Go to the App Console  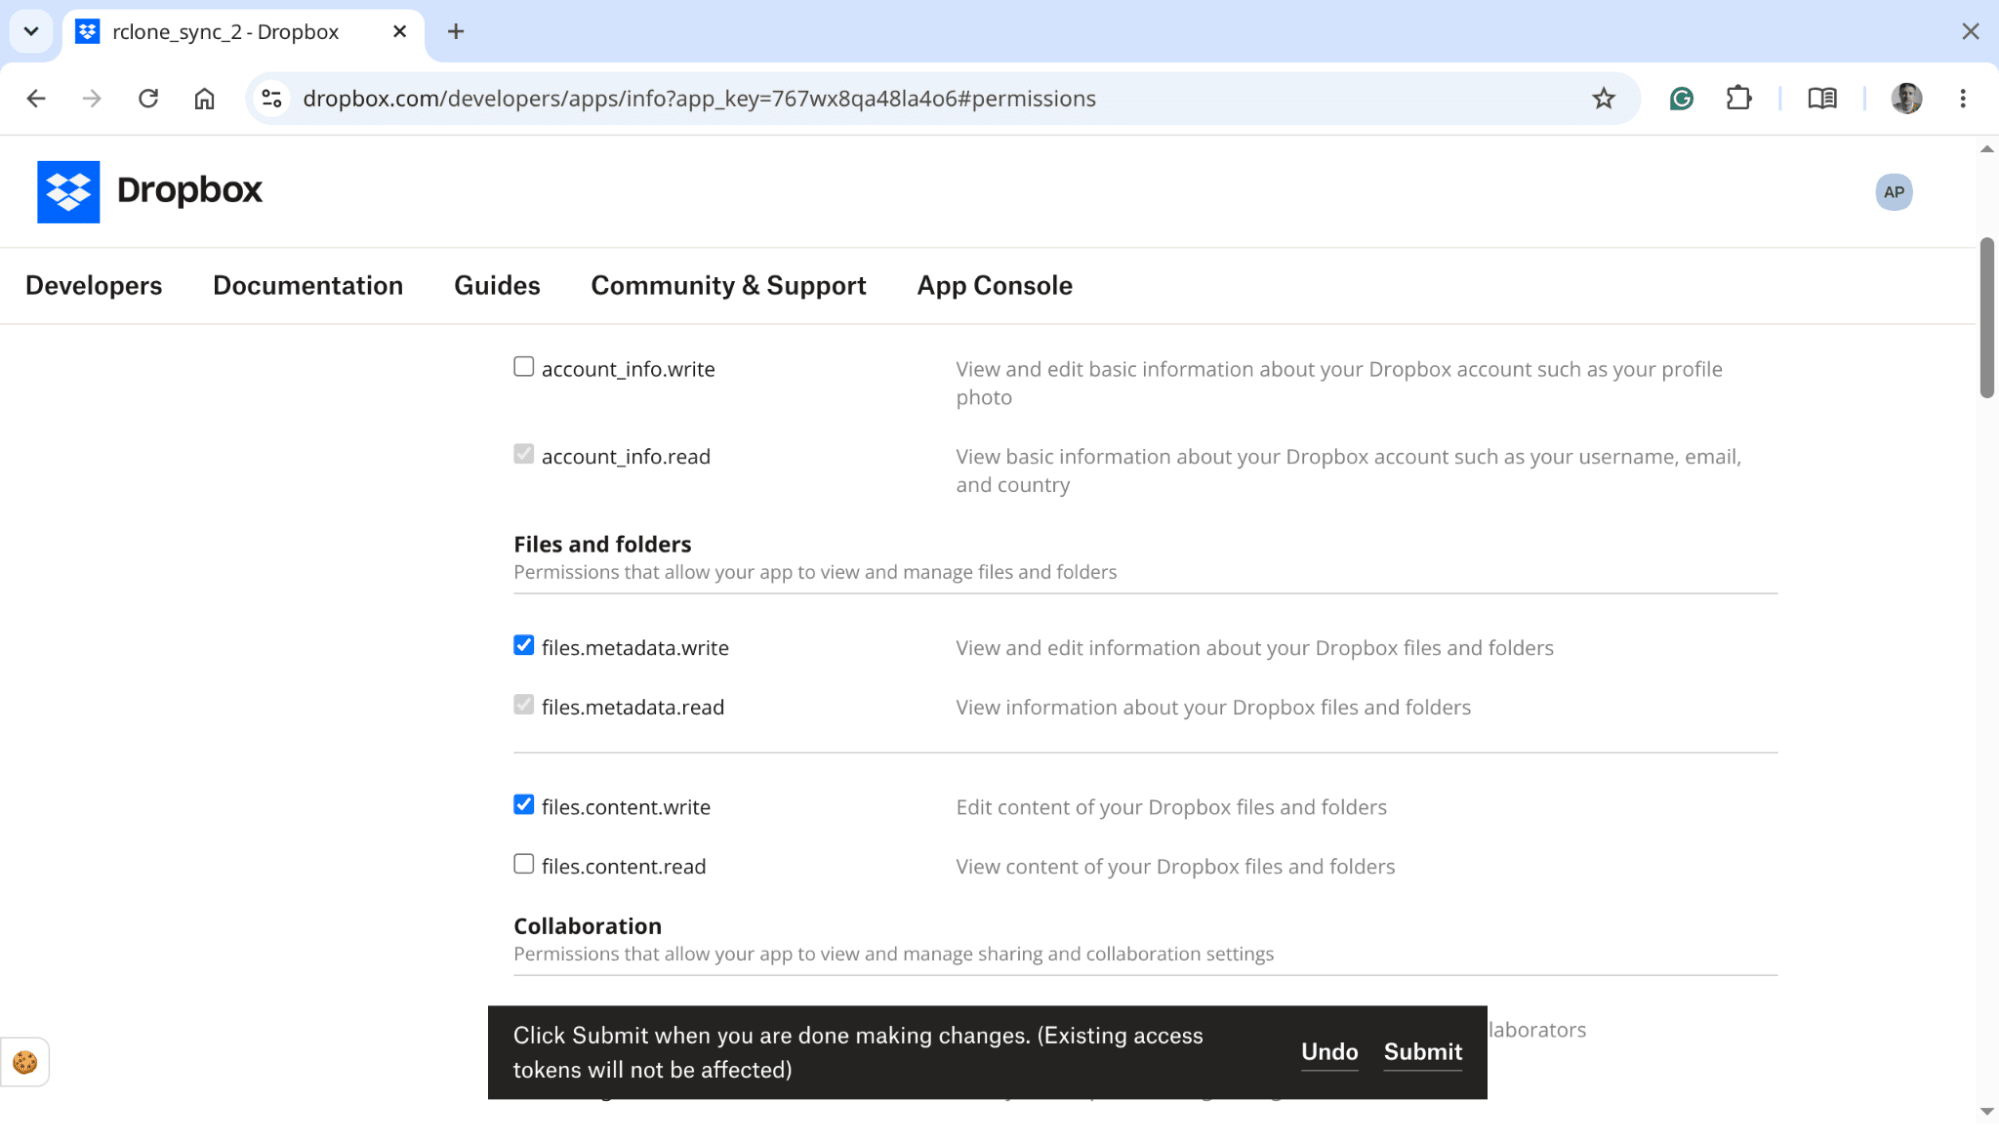[x=995, y=286]
